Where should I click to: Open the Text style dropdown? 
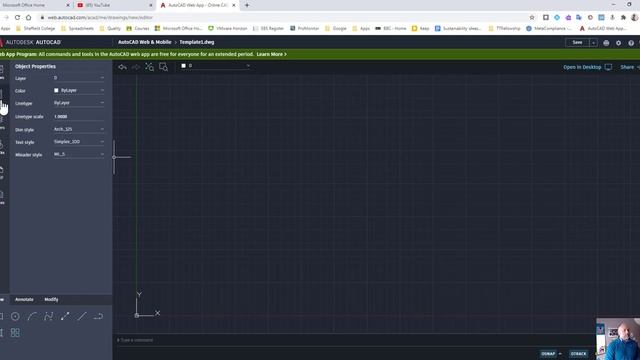79,142
